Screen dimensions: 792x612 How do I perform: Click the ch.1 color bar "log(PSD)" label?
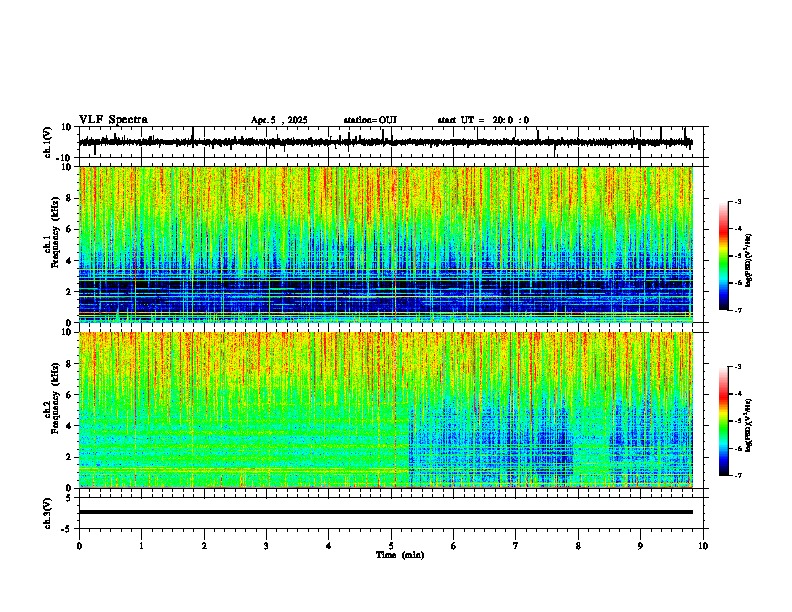pos(748,261)
